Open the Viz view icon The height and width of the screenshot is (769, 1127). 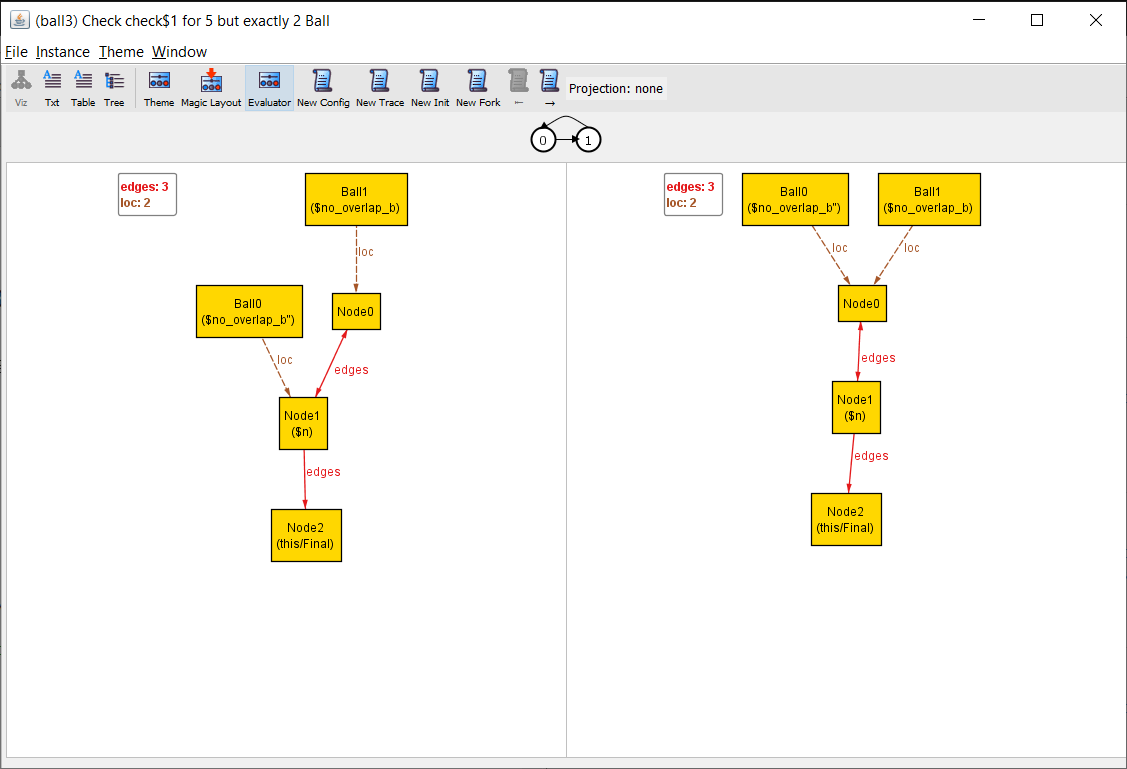click(x=21, y=88)
